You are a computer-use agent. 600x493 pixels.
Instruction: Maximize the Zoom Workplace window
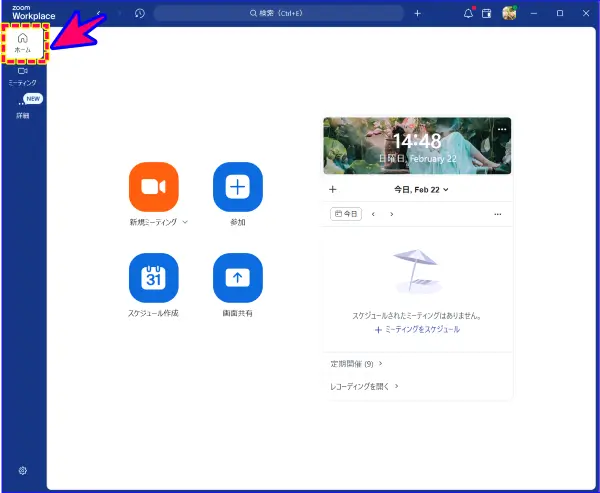560,13
